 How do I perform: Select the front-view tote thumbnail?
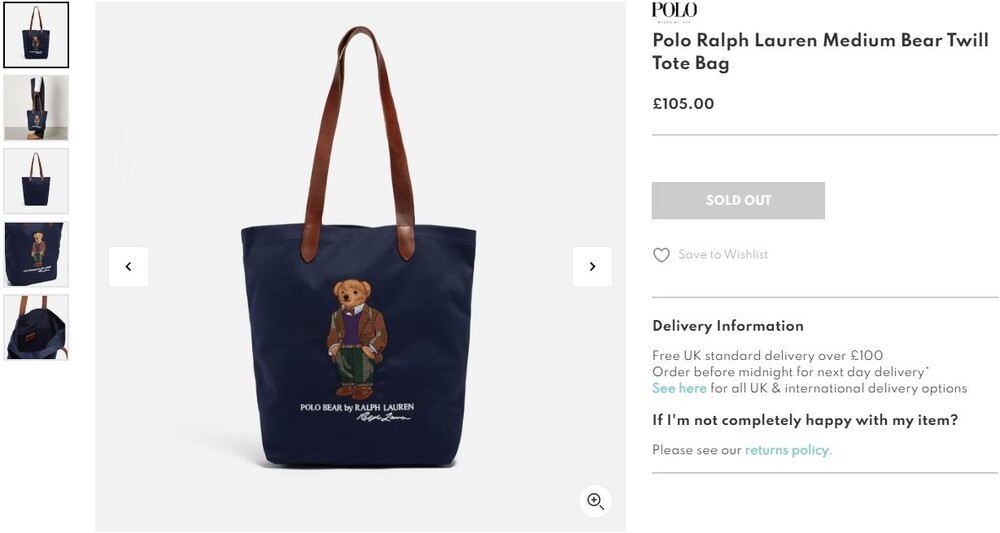click(36, 35)
